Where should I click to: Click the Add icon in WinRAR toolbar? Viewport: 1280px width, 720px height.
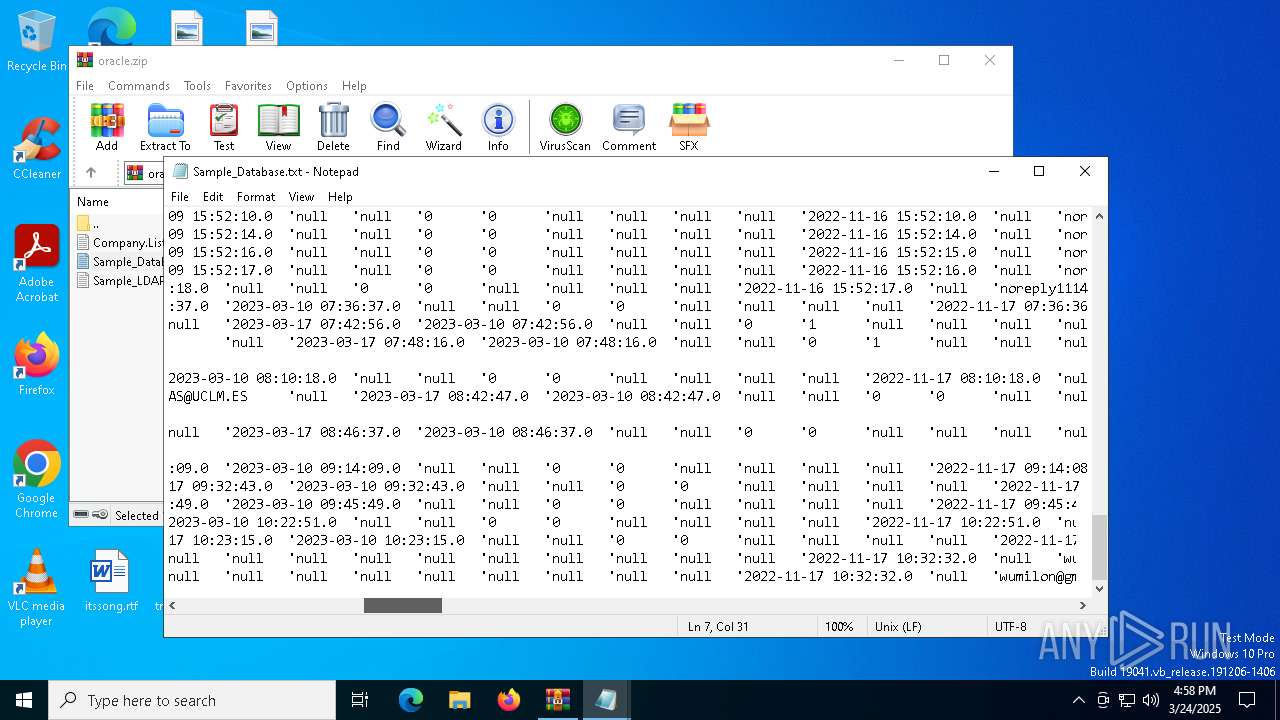[107, 127]
